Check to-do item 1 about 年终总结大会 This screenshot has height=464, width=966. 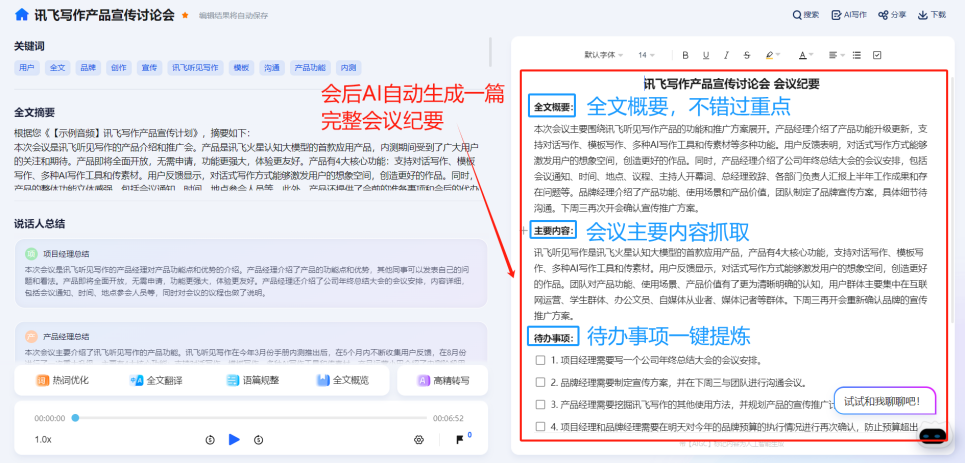540,360
